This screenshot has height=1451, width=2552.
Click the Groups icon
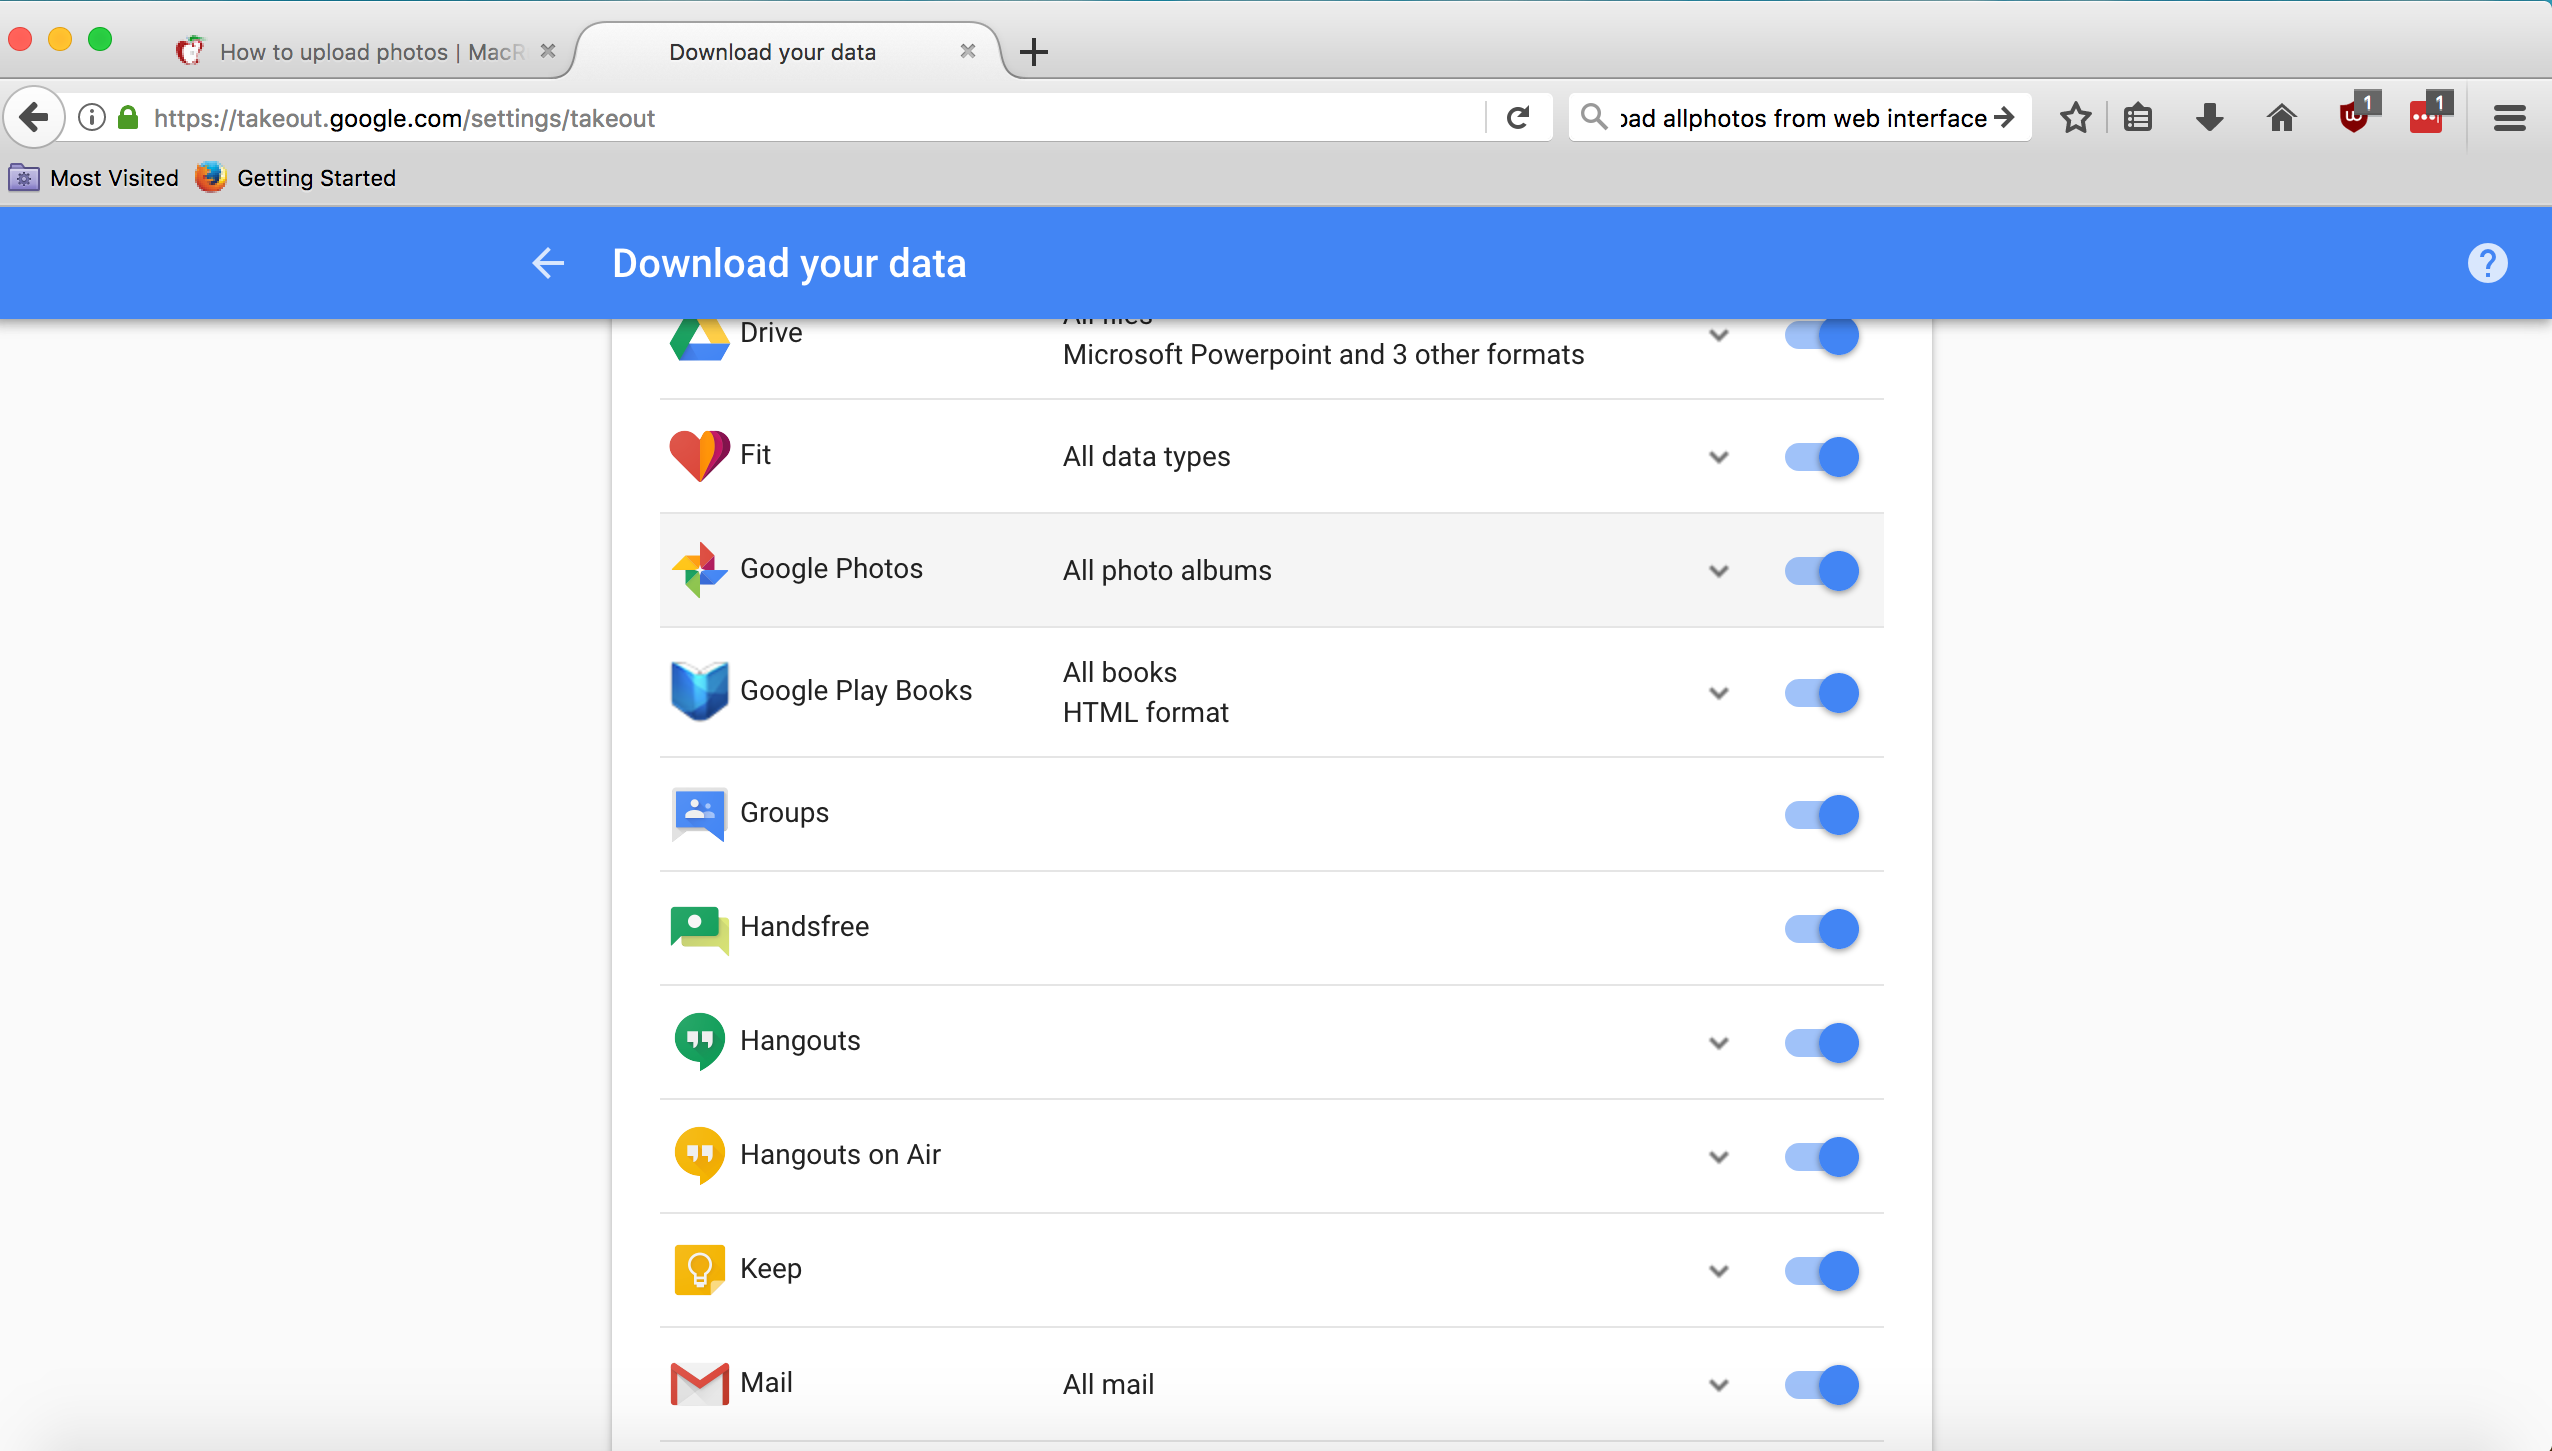coord(699,814)
